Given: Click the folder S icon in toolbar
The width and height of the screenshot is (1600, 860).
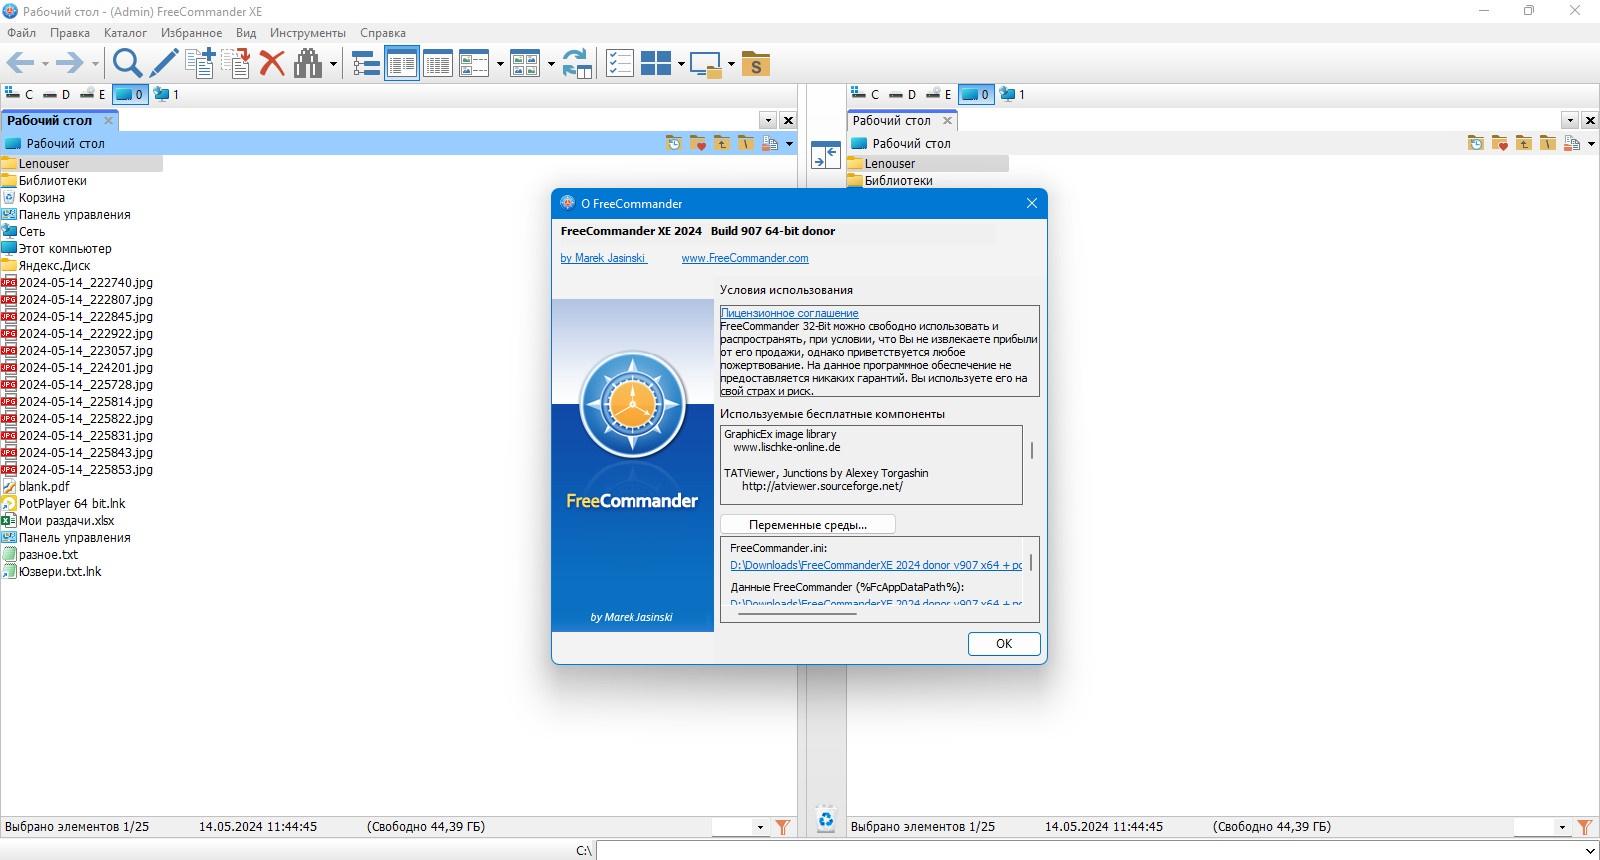Looking at the screenshot, I should click(756, 65).
